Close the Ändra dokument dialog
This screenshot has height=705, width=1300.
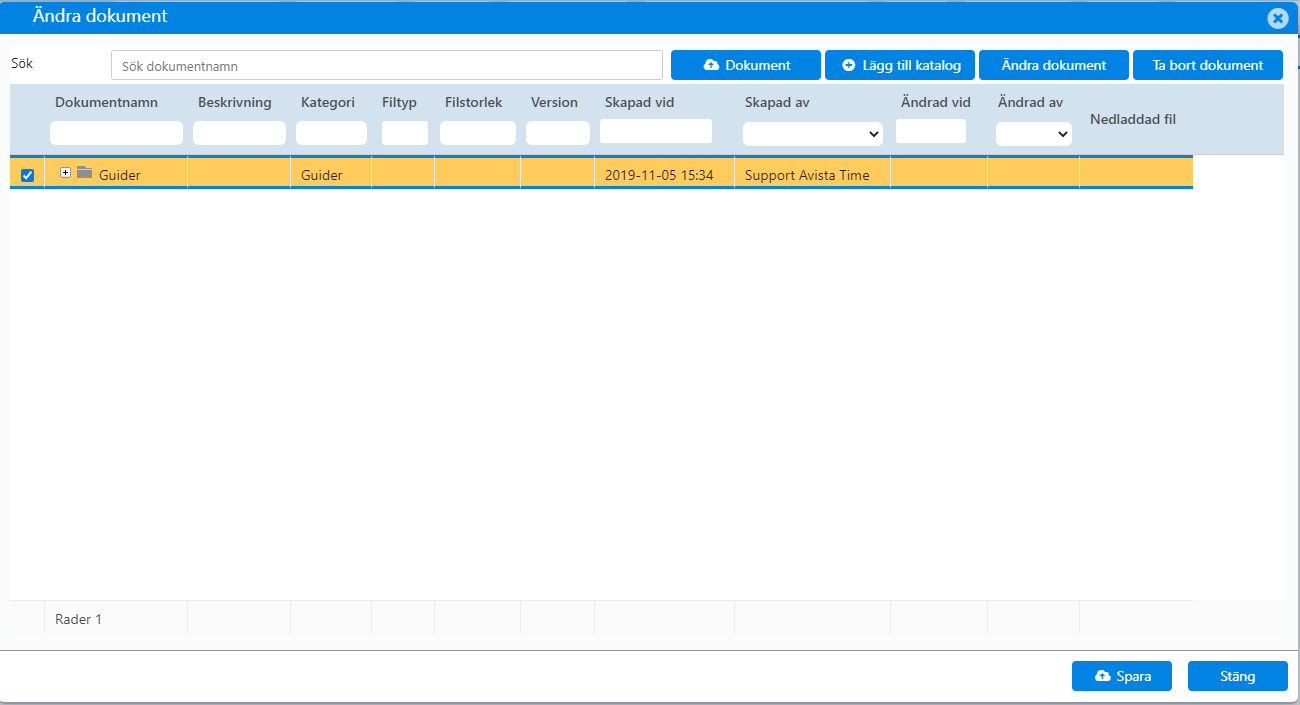point(1276,18)
